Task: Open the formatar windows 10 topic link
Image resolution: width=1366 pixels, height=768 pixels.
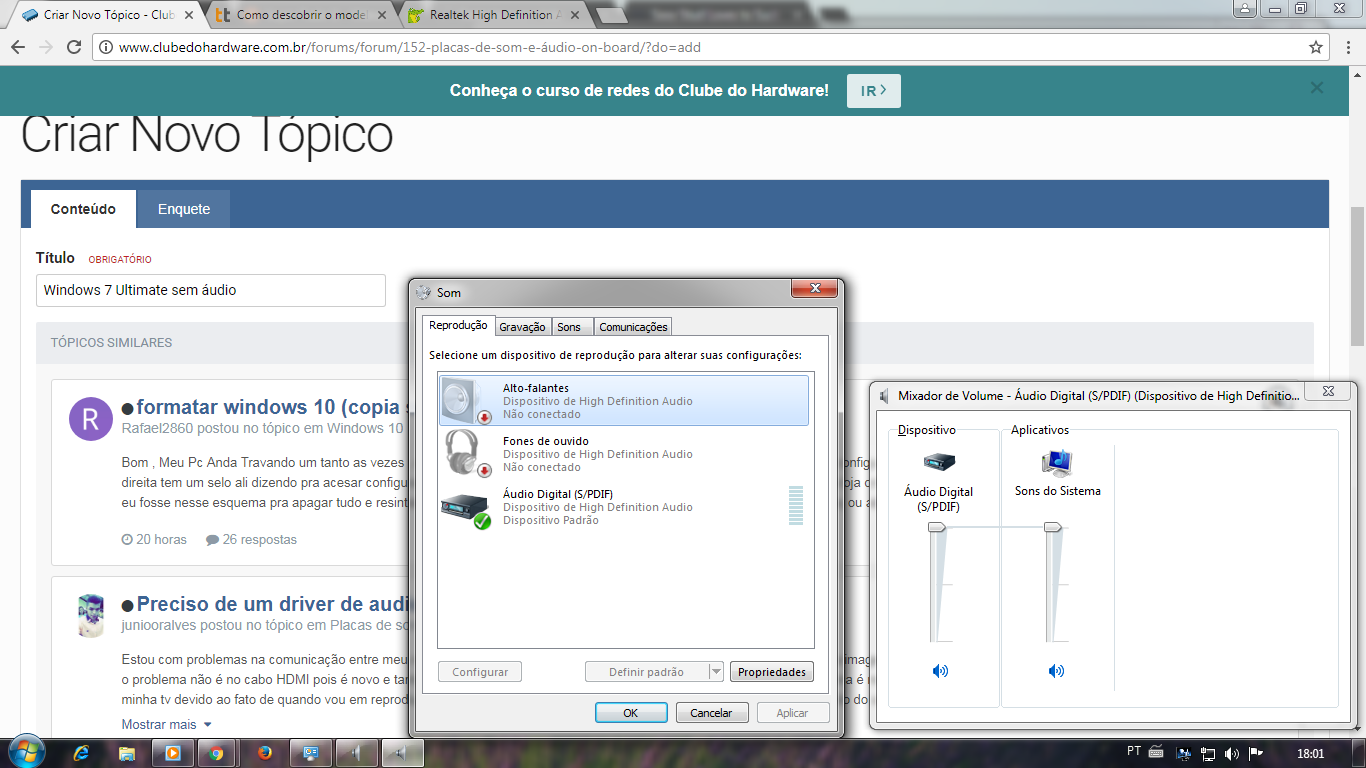Action: click(x=270, y=407)
